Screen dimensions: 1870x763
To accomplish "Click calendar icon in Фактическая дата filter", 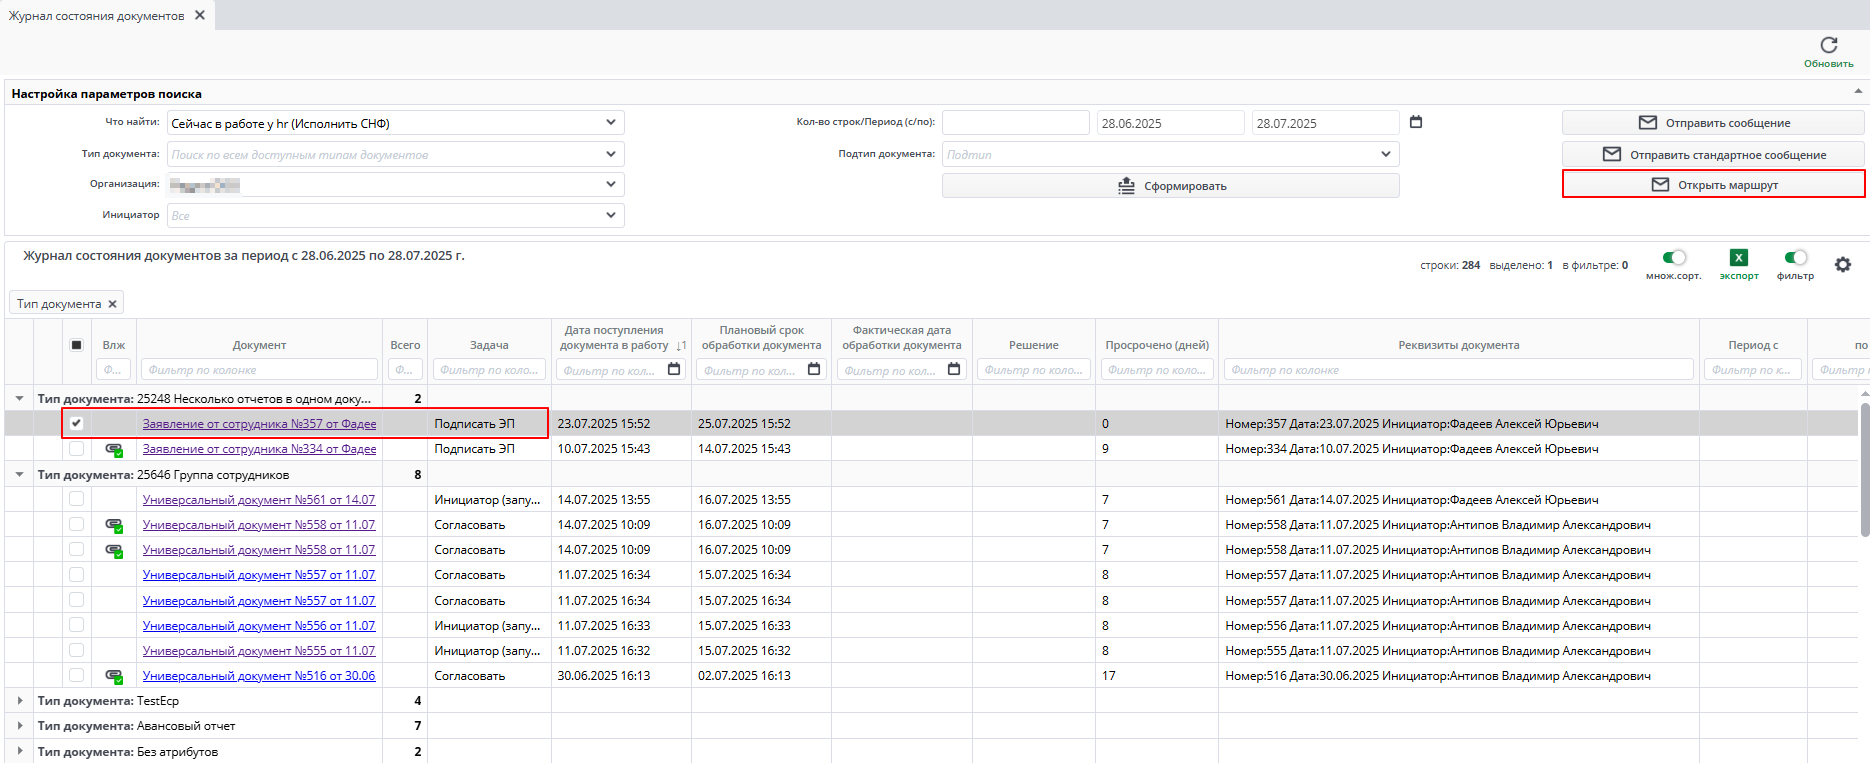I will coord(954,369).
